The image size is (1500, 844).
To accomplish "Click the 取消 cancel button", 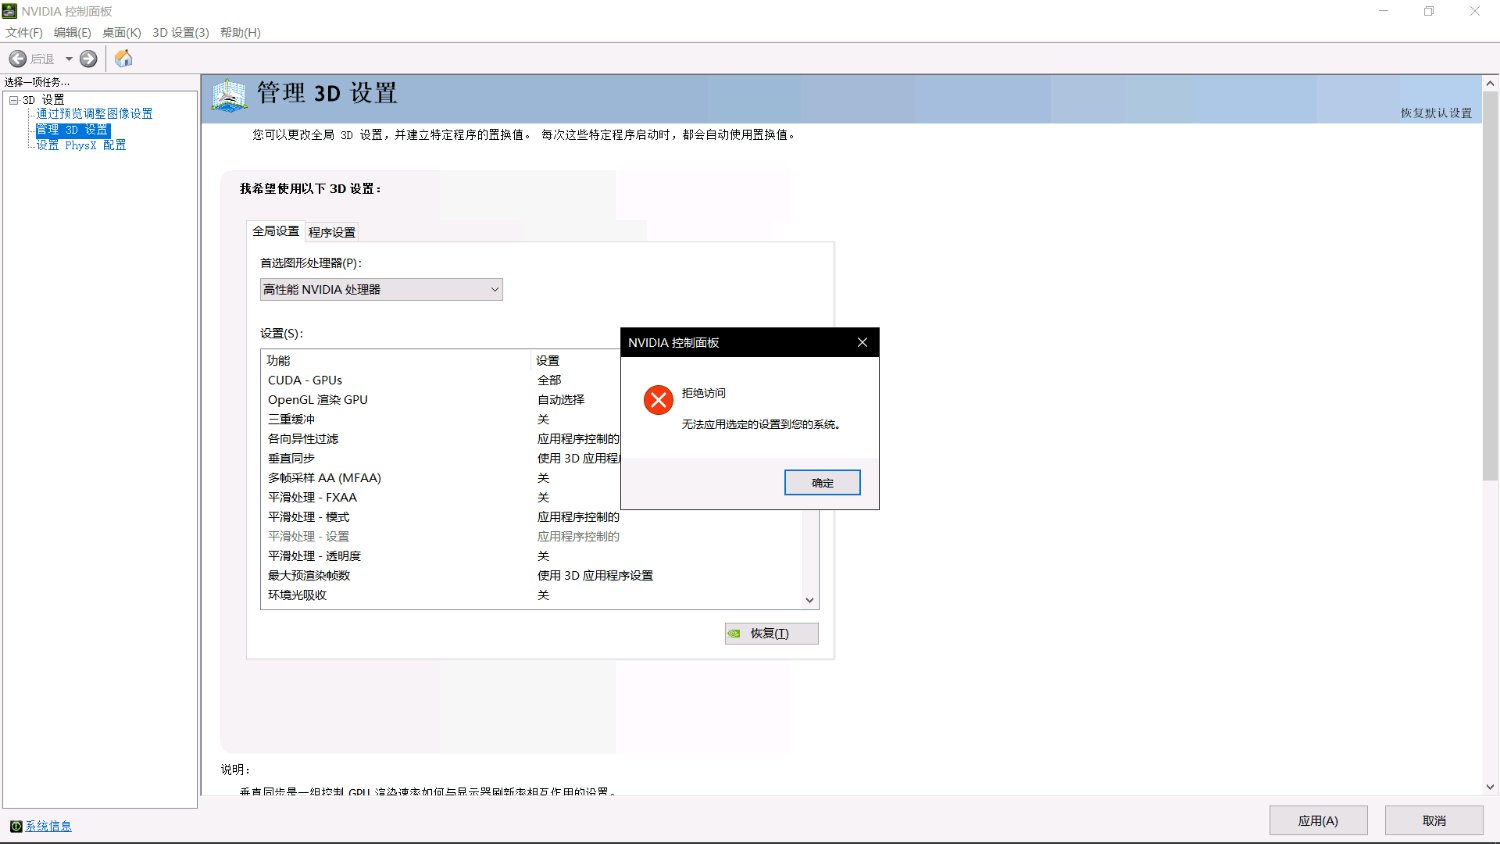I will (1434, 821).
